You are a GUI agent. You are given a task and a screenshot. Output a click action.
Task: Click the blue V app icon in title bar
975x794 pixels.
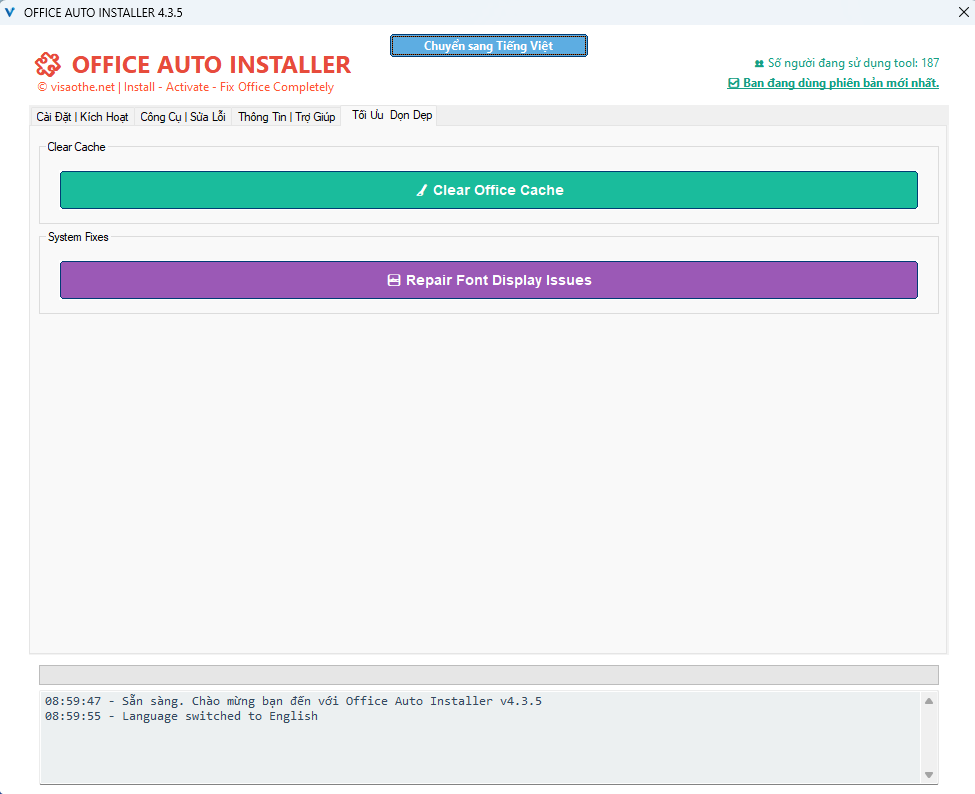tap(10, 12)
